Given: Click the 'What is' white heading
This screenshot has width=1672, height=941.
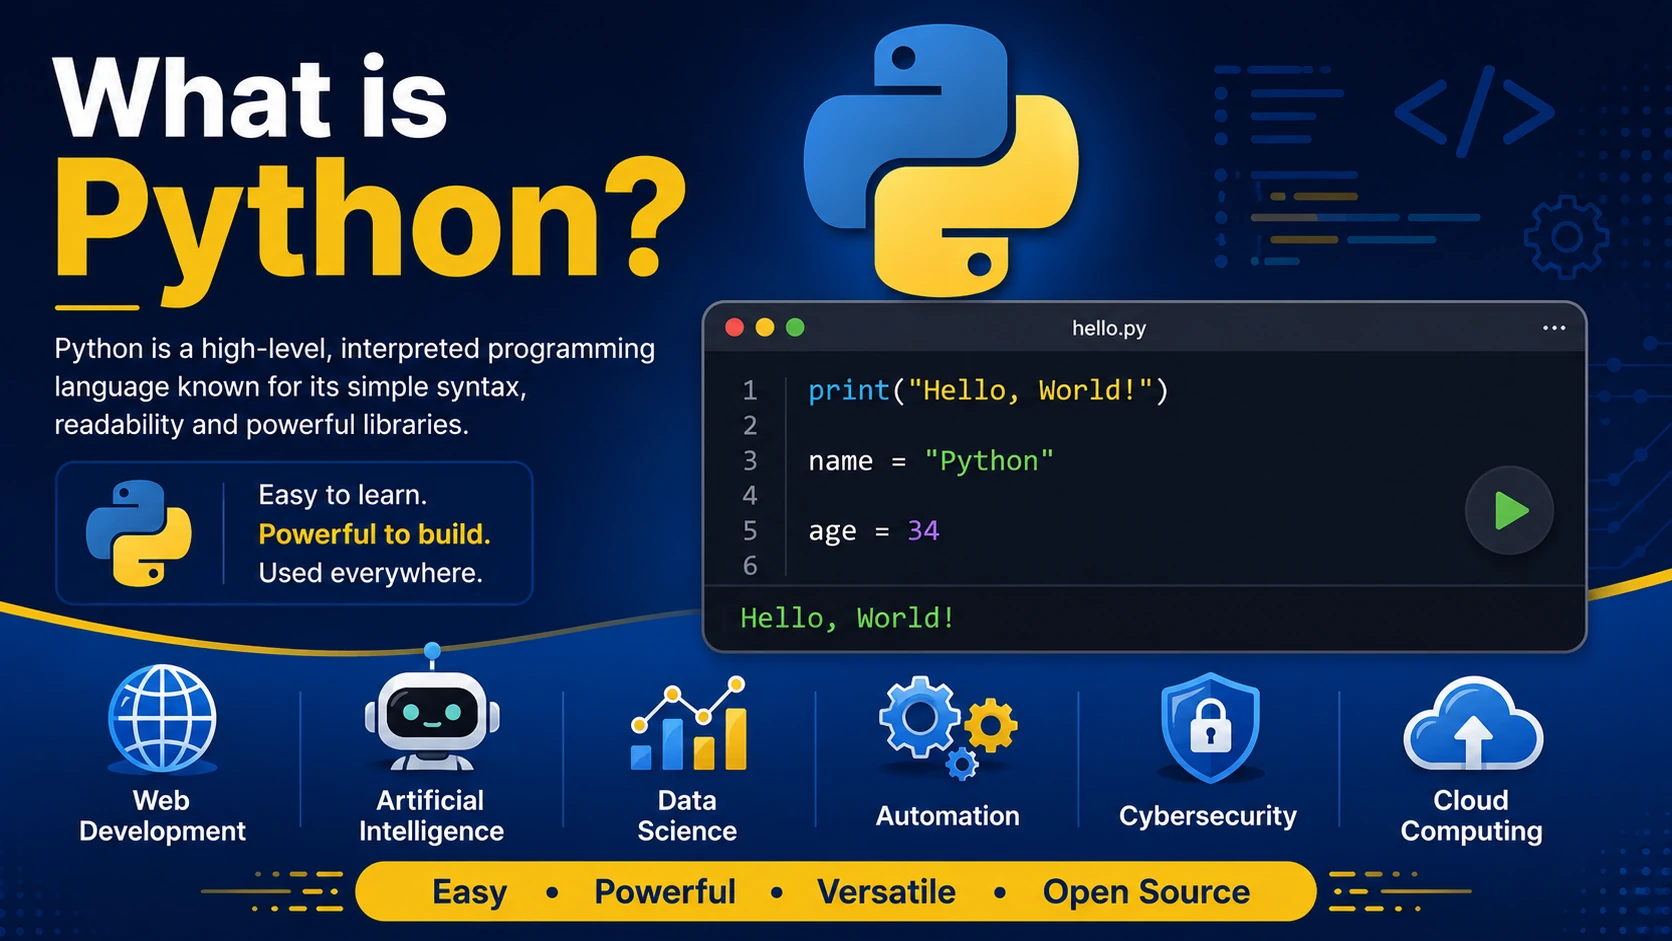Looking at the screenshot, I should point(250,98).
